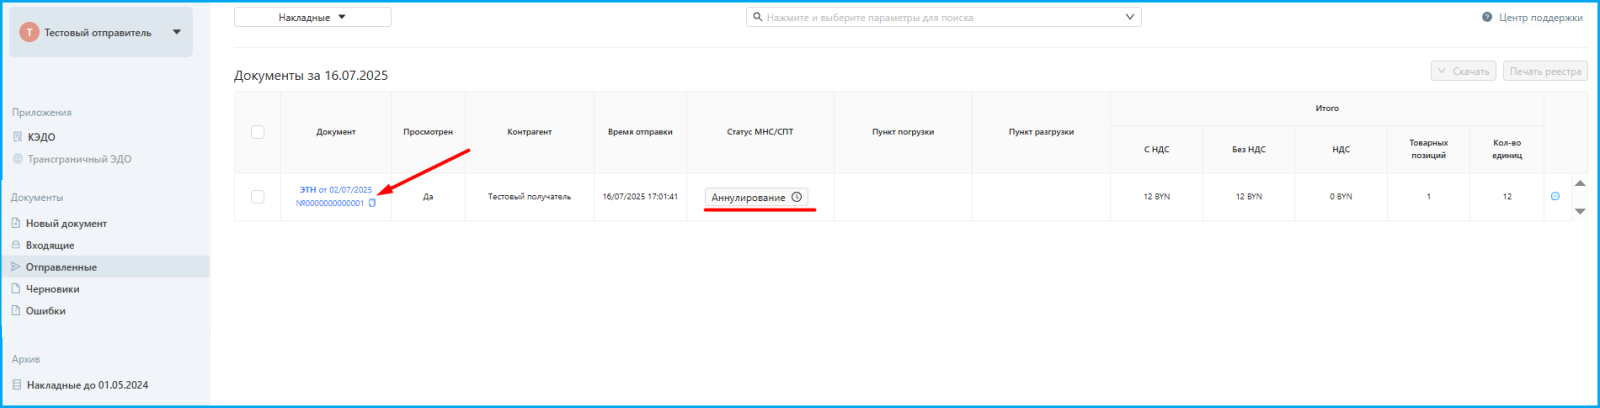Open the Накладные document type dropdown
The height and width of the screenshot is (408, 1600).
312,17
